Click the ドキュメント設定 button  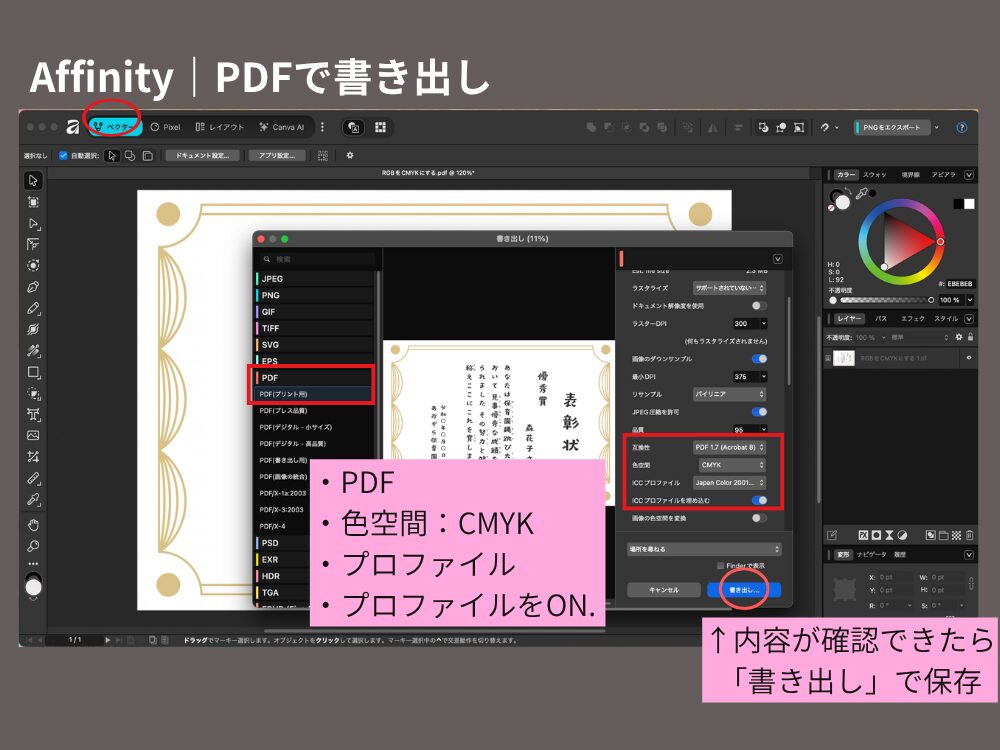pos(202,155)
